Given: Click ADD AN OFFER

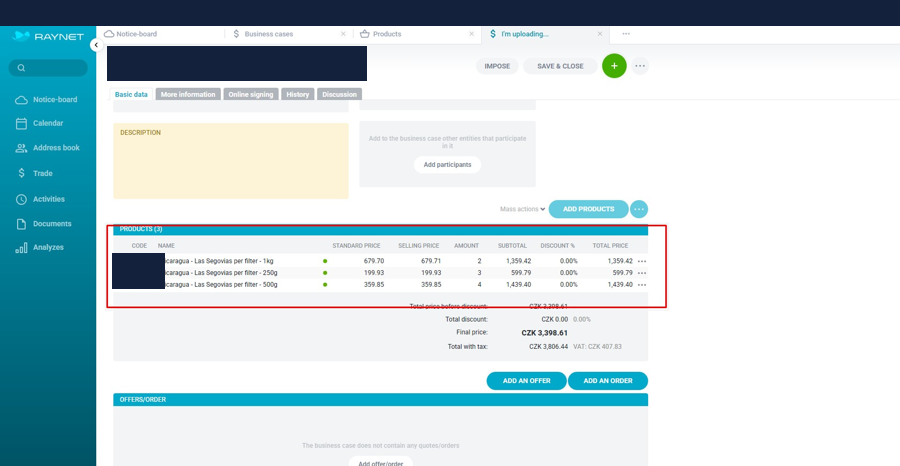Looking at the screenshot, I should point(526,381).
